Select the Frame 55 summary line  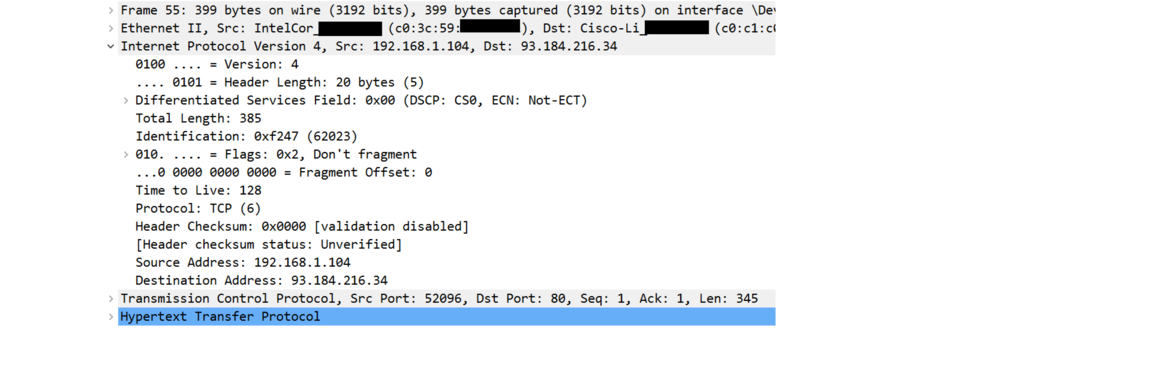pos(446,10)
